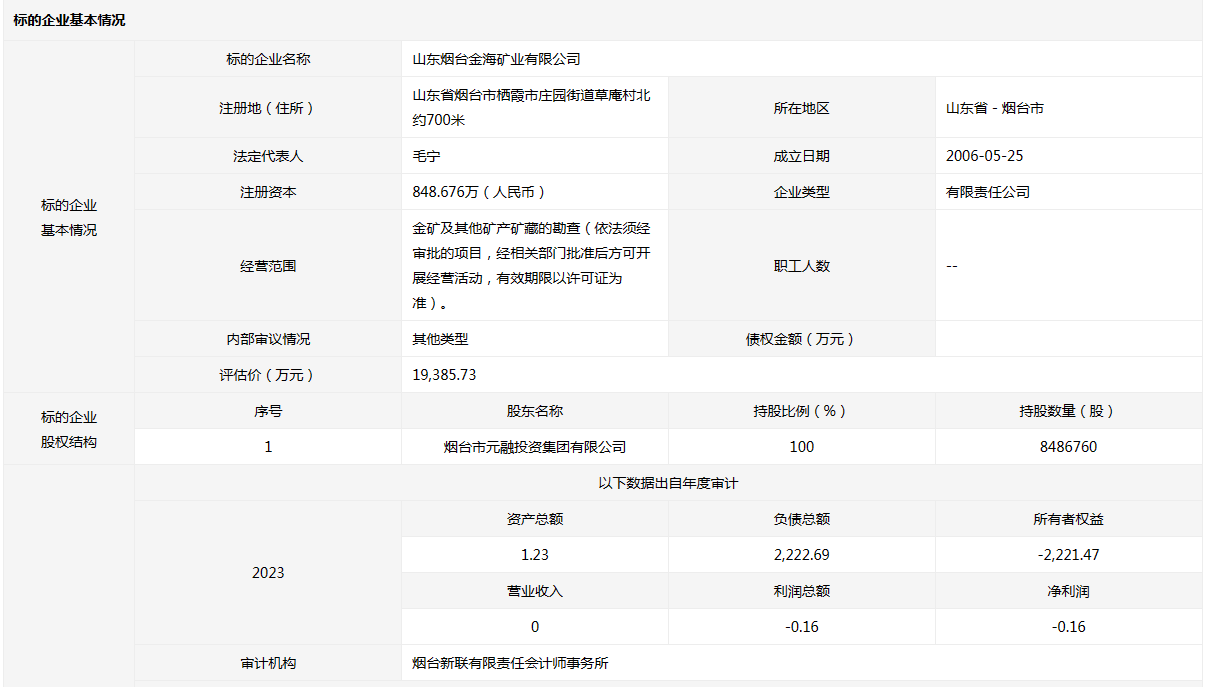Image resolution: width=1208 pixels, height=687 pixels.
Task: Click the region value 山东省 - 烟台市
Action: (x=994, y=108)
